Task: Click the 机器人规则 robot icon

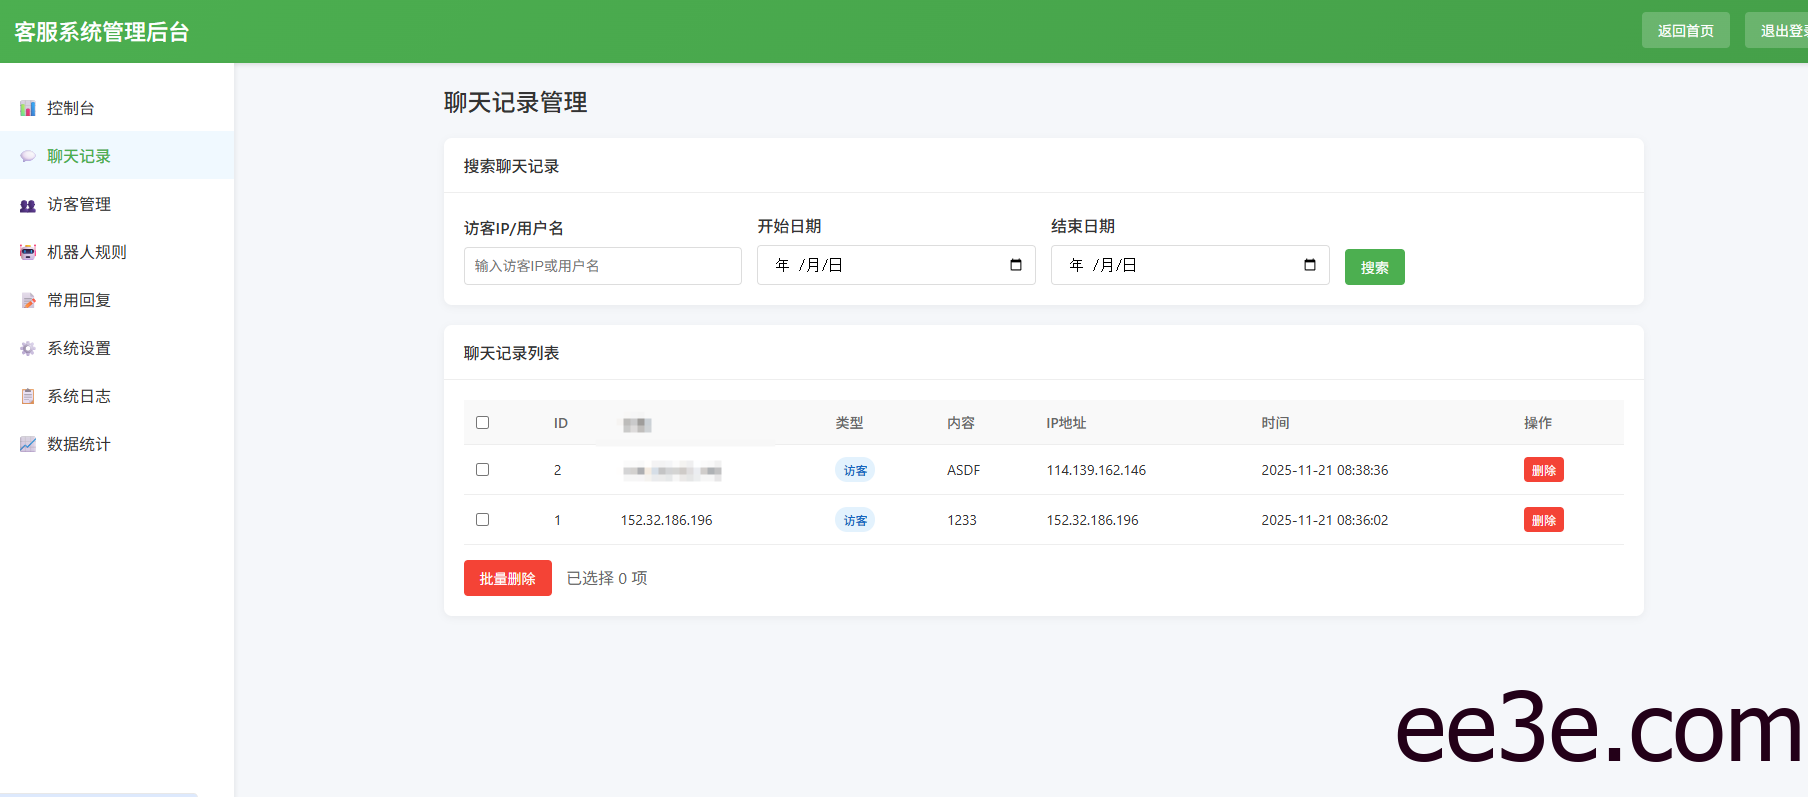Action: coord(28,252)
